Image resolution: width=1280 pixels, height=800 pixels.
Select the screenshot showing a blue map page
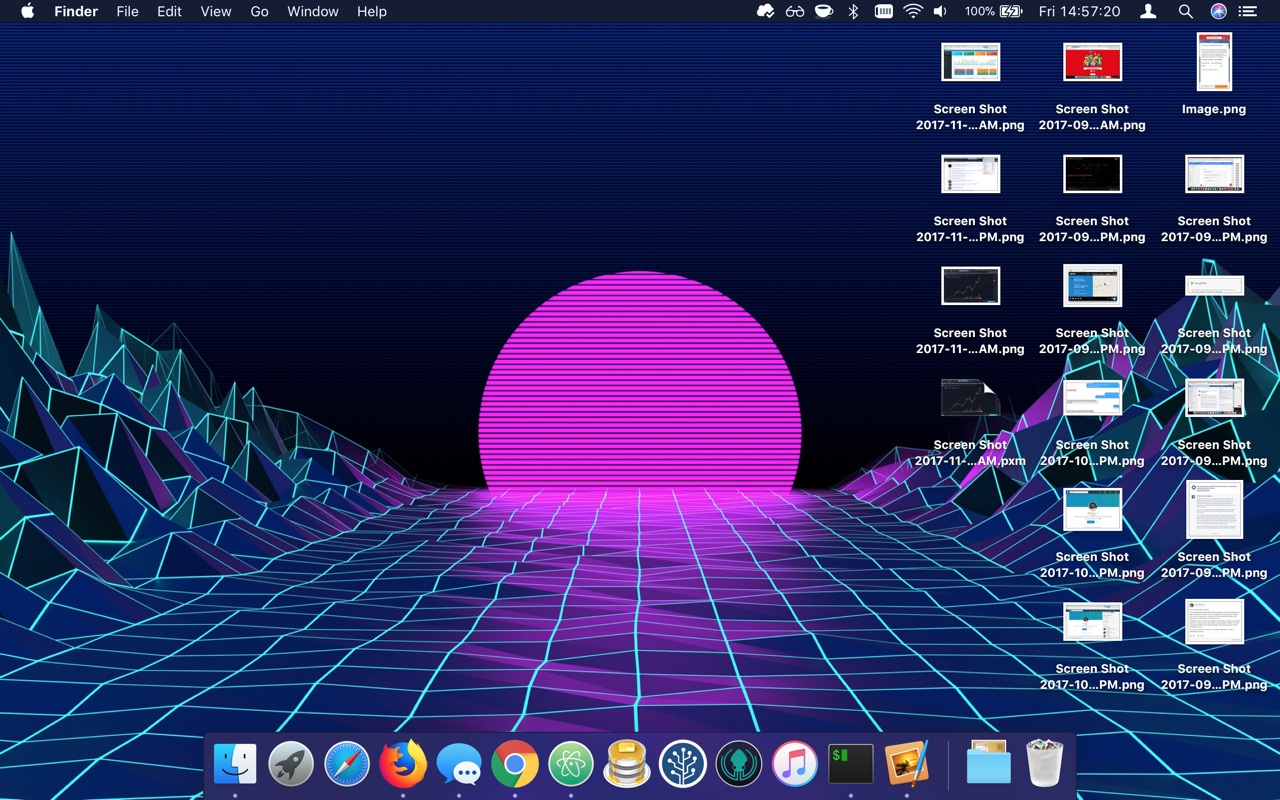pos(1092,286)
